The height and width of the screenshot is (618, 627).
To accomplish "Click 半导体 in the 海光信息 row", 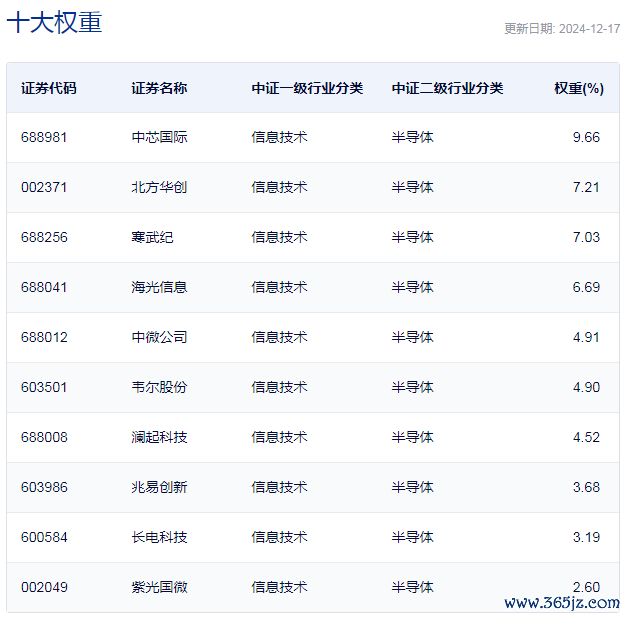I will click(x=412, y=287).
